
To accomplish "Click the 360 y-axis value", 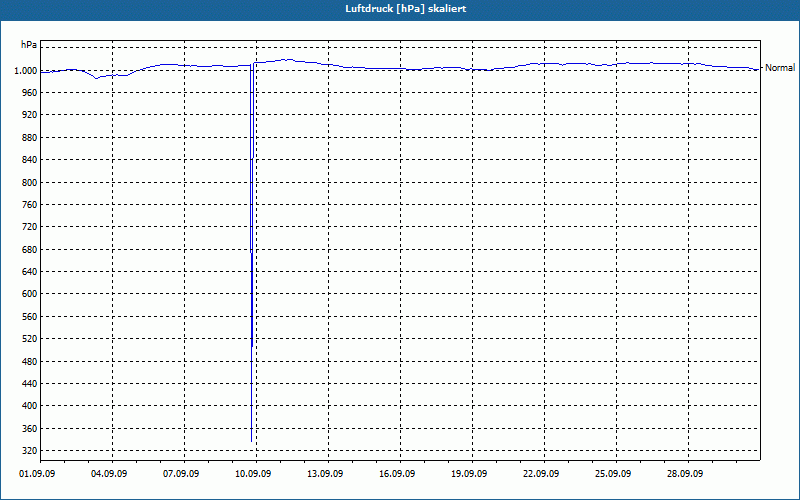I will click(30, 429).
